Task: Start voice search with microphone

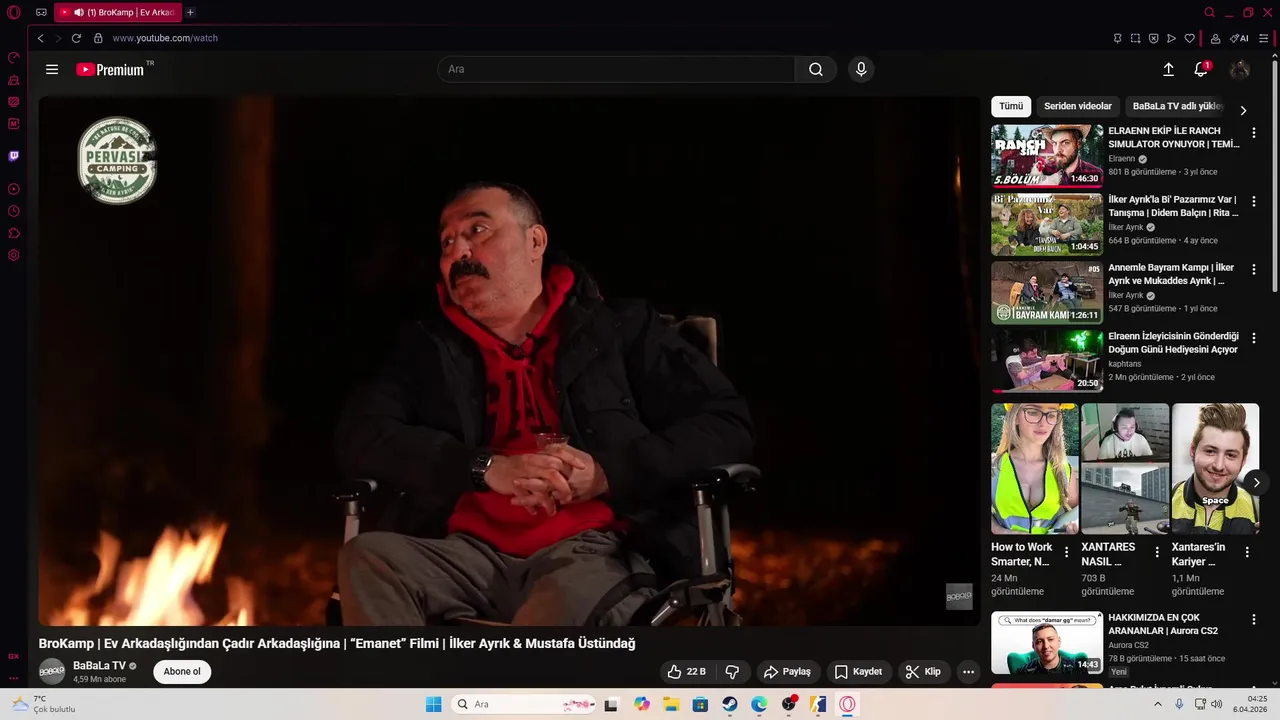Action: point(861,69)
